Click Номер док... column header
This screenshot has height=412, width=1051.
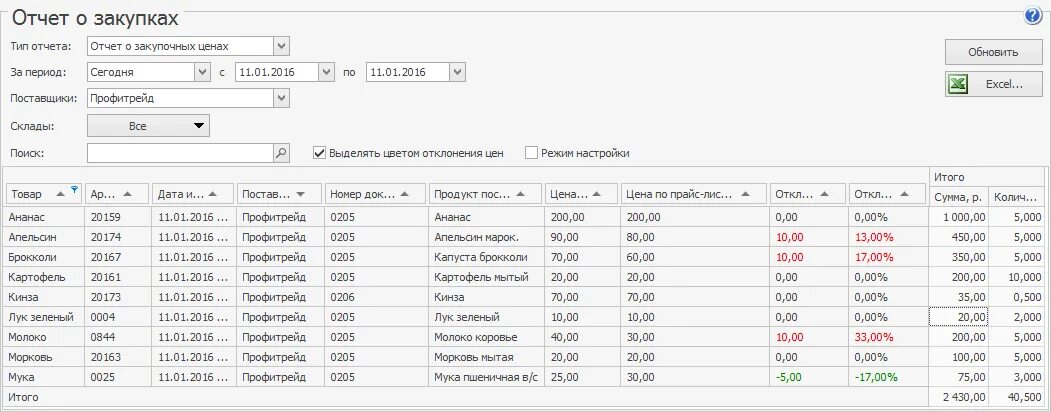[x=375, y=194]
